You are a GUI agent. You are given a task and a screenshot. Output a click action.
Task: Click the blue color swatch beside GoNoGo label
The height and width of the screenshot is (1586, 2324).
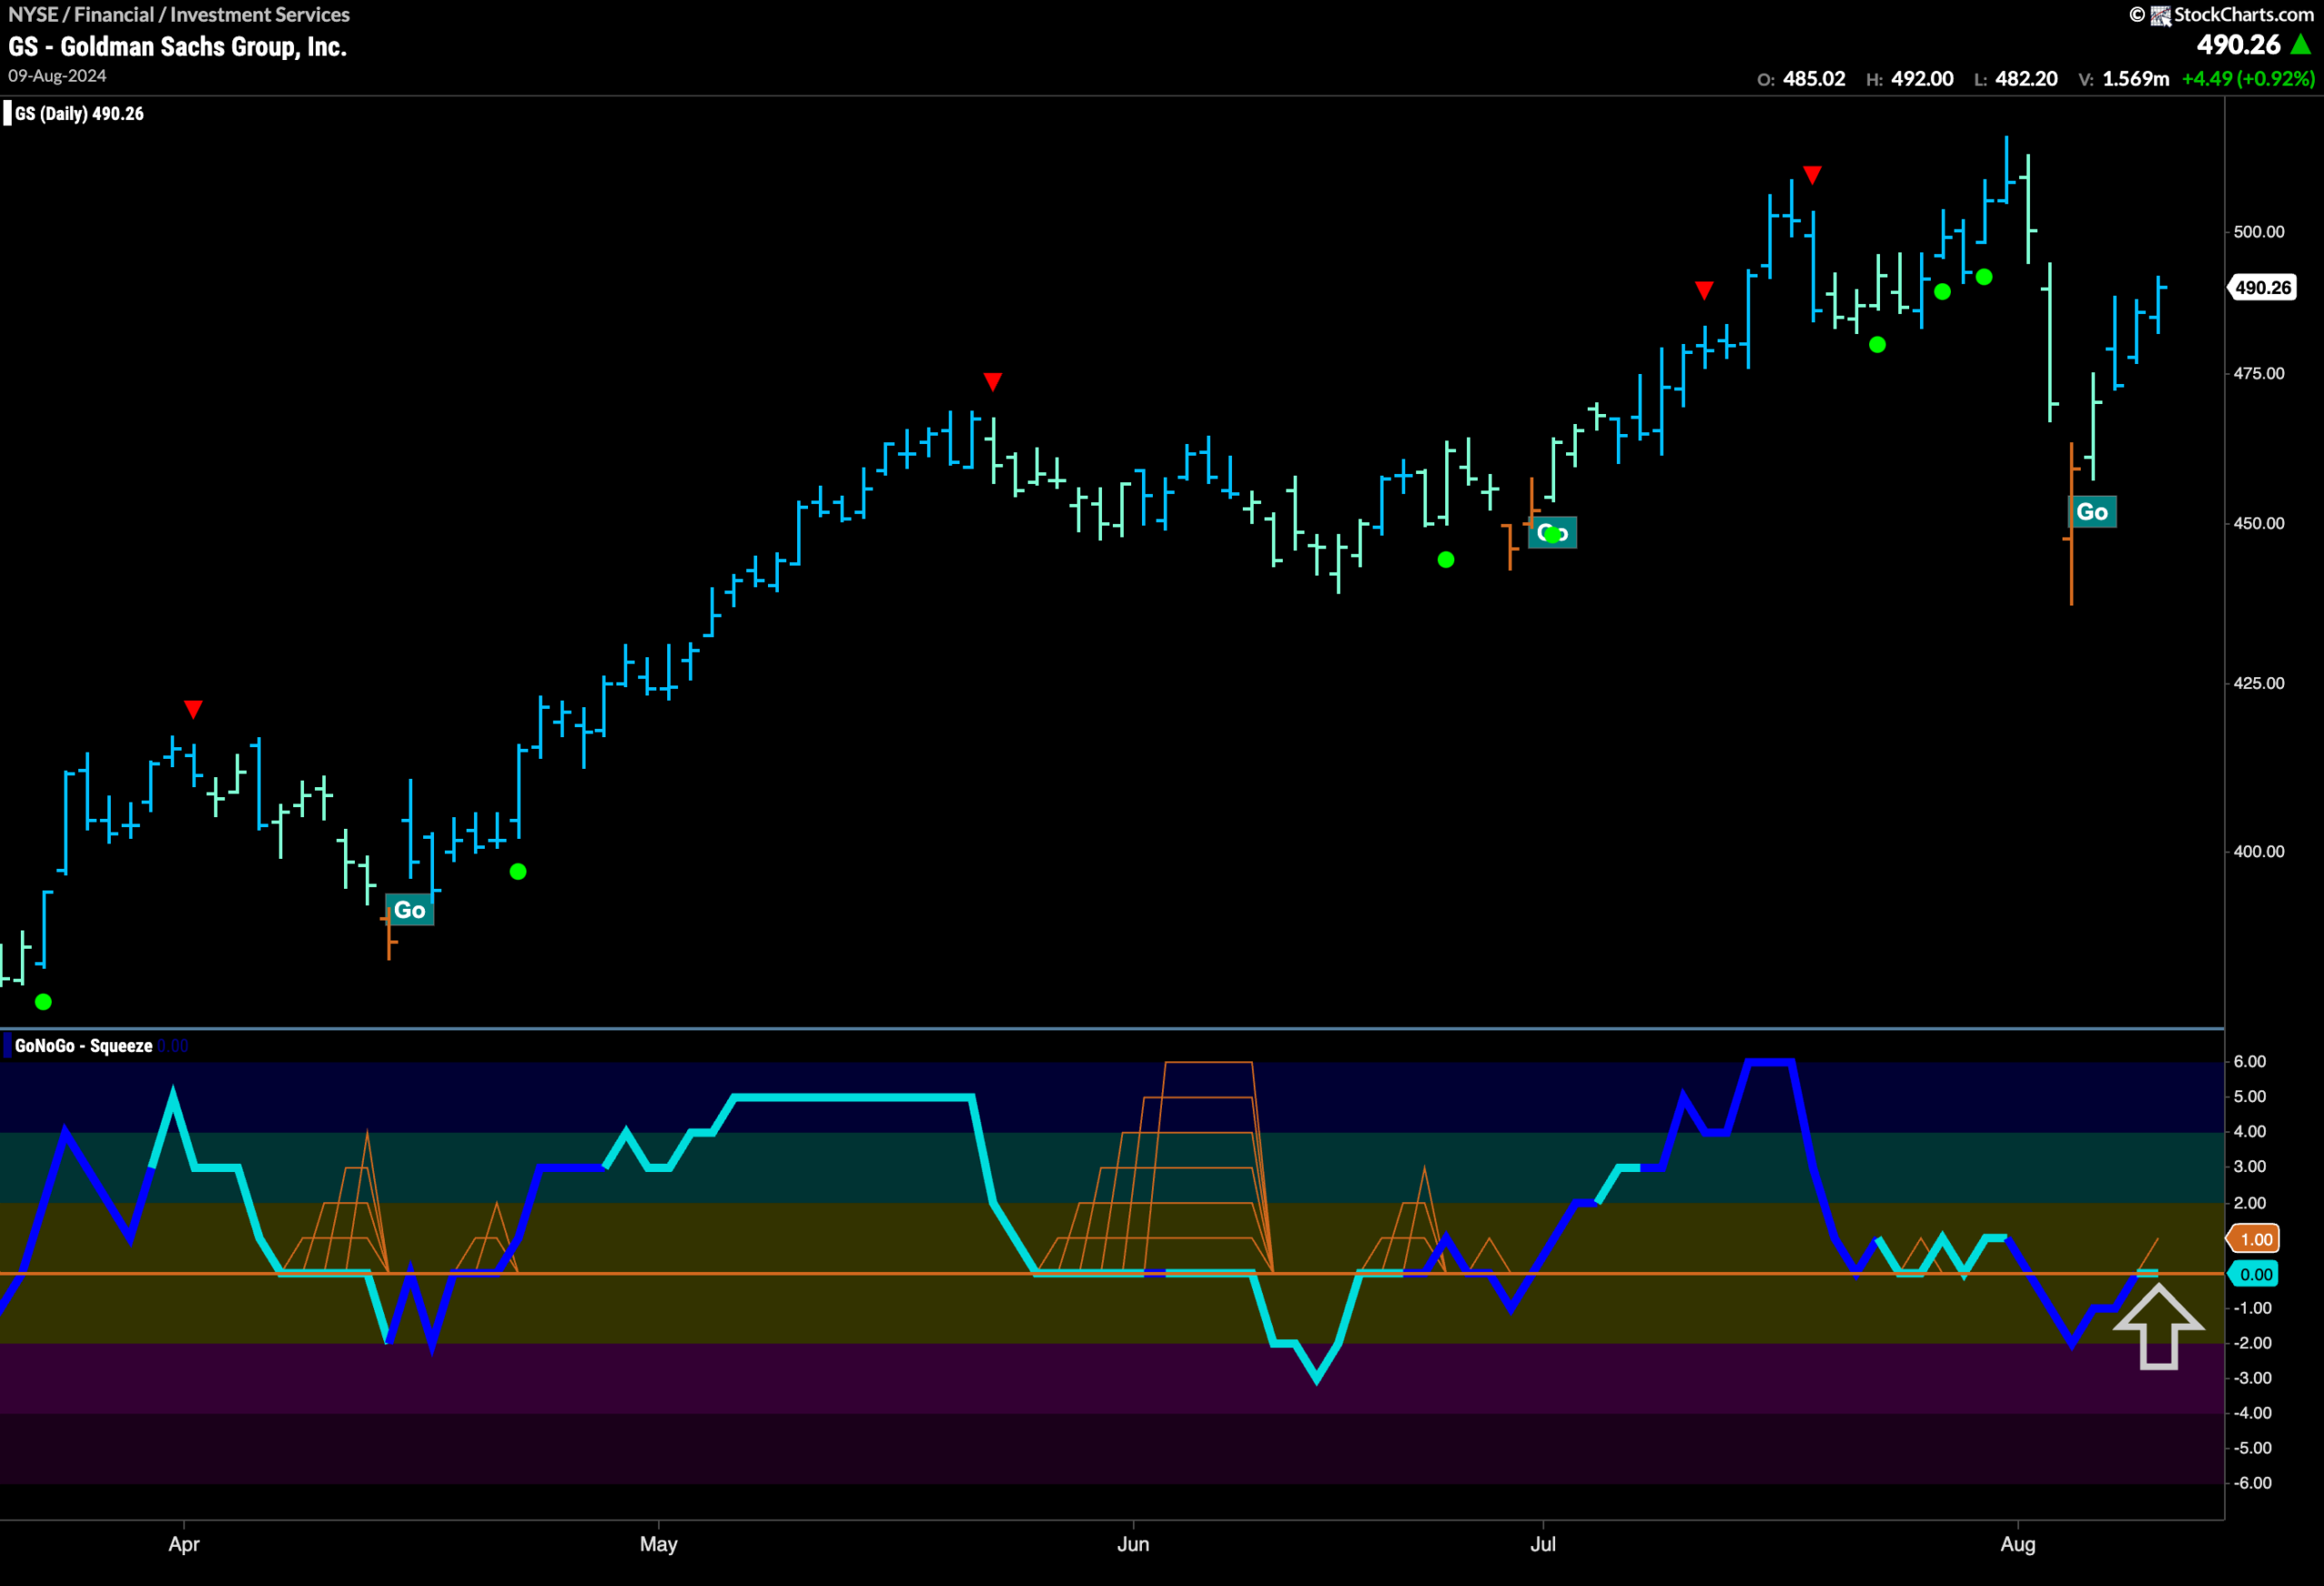8,1046
